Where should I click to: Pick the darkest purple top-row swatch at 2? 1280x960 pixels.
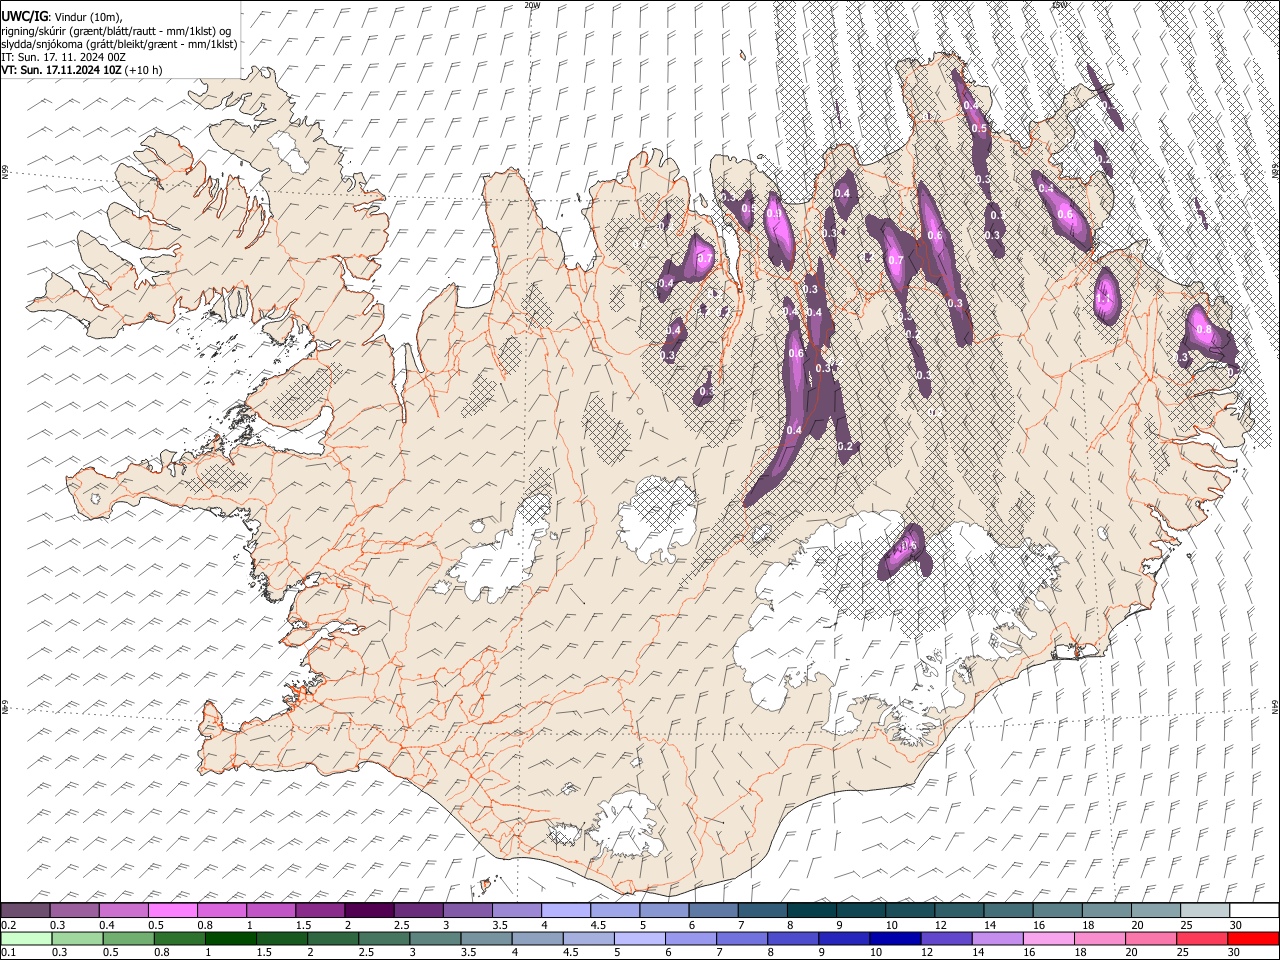(369, 911)
